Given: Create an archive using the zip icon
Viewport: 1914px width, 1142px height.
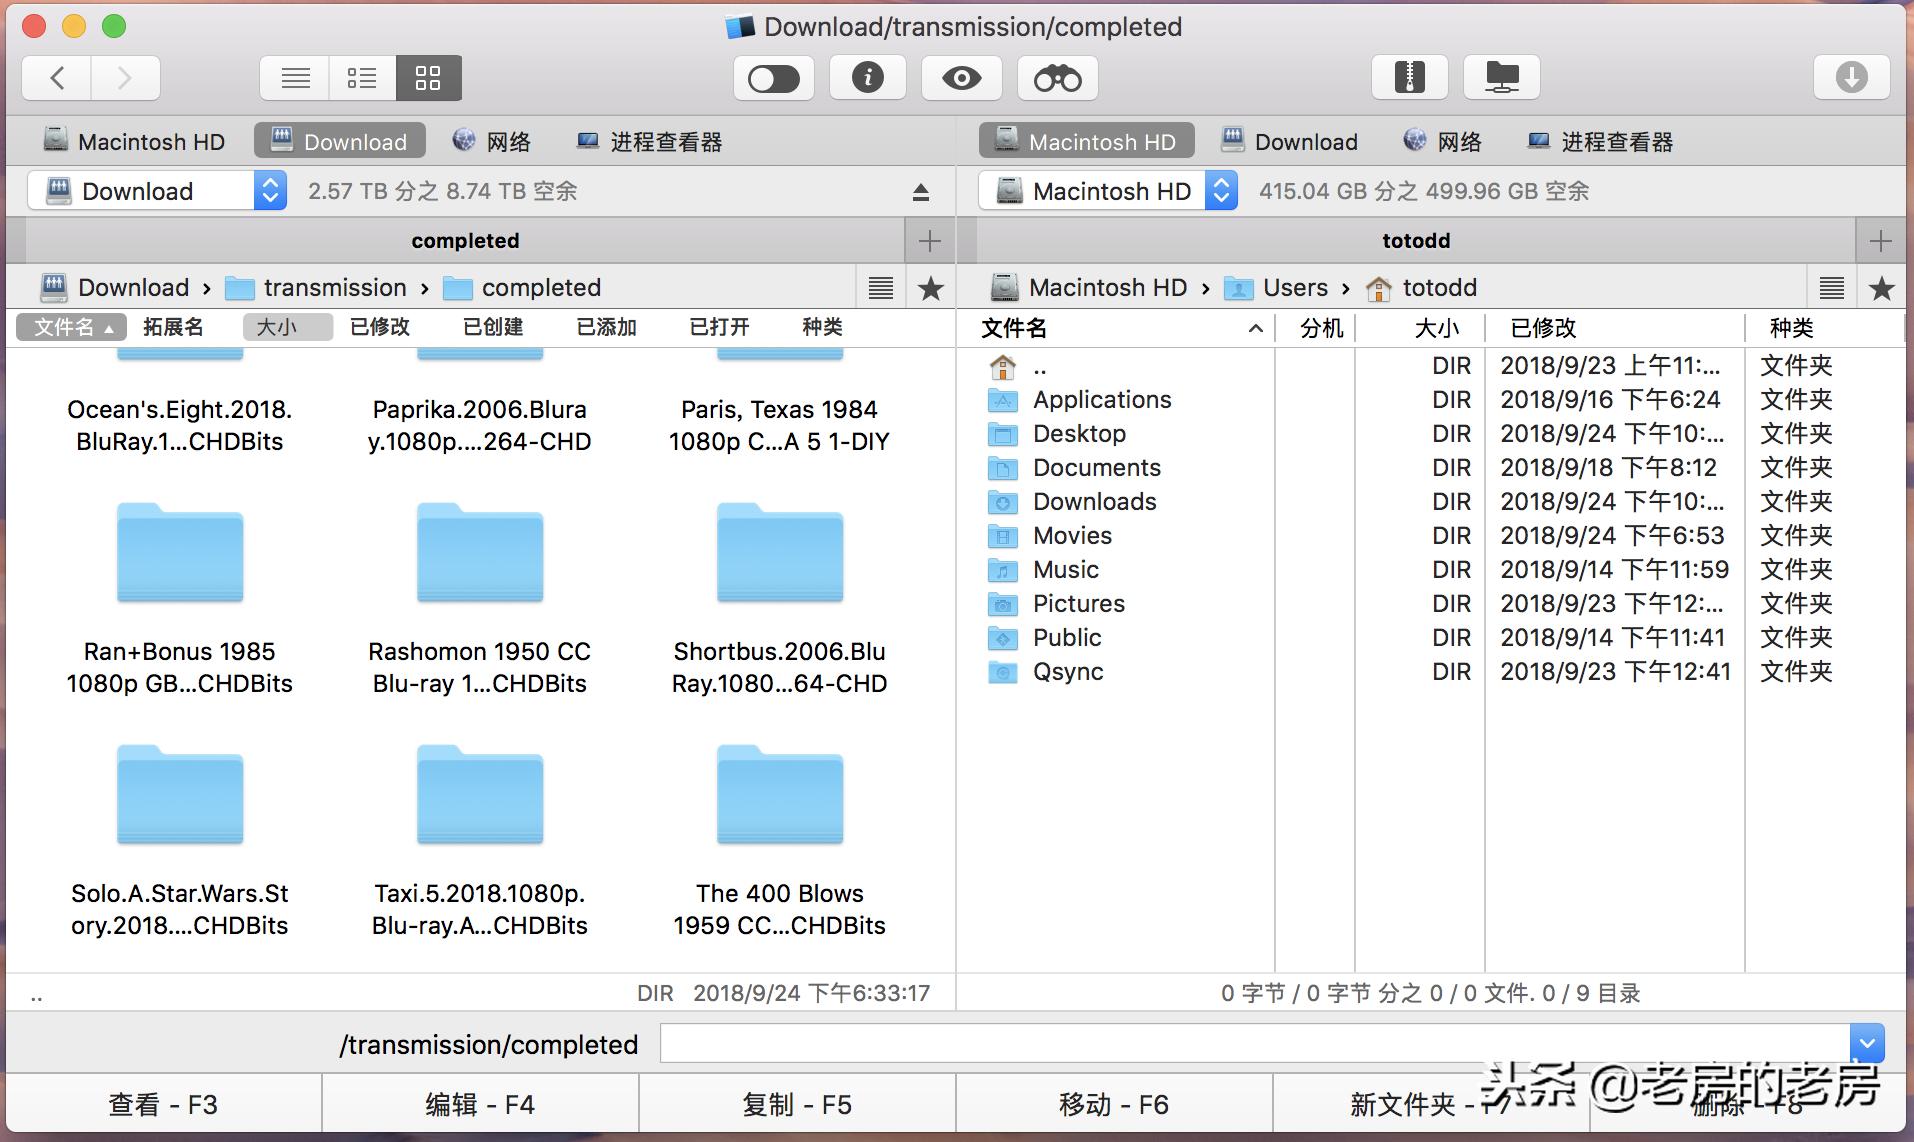Looking at the screenshot, I should [x=1409, y=77].
